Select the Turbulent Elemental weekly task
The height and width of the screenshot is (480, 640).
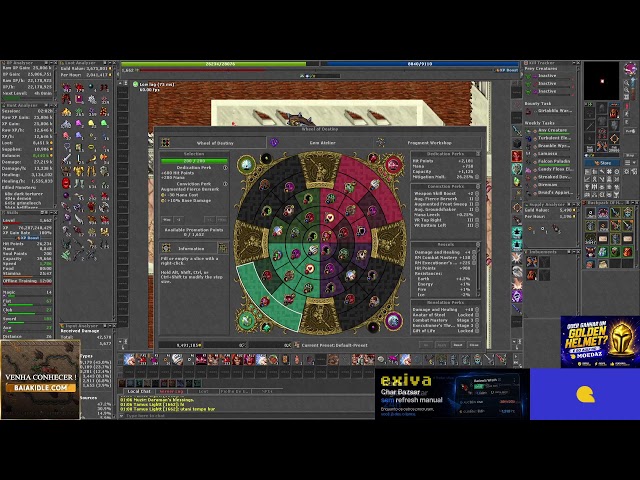[x=551, y=138]
